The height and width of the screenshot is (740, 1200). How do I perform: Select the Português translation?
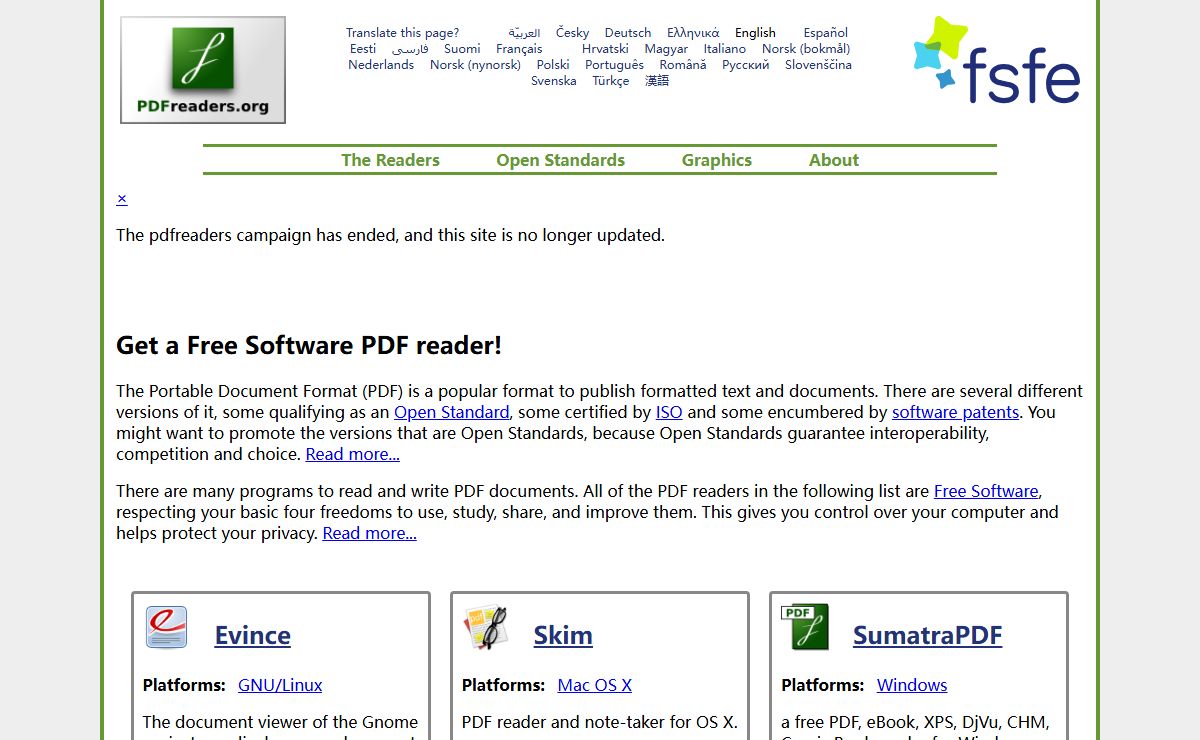click(x=615, y=65)
